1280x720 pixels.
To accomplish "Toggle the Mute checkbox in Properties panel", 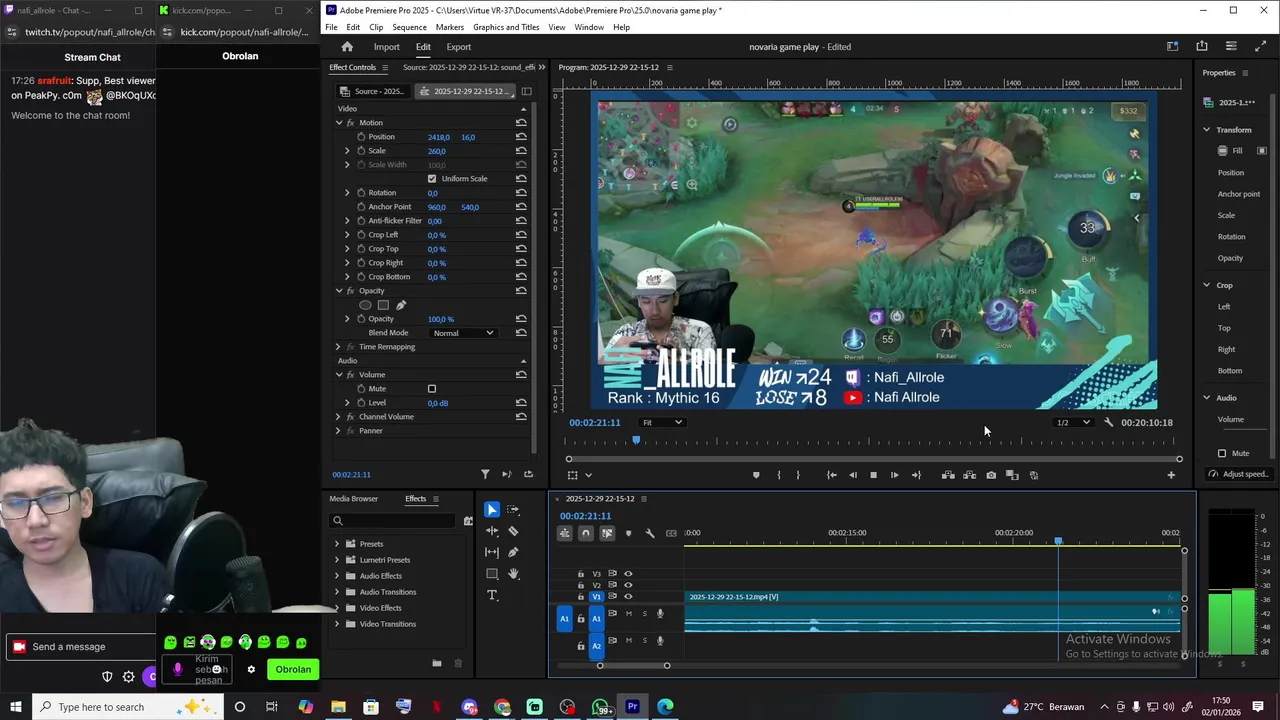I will coord(1222,453).
